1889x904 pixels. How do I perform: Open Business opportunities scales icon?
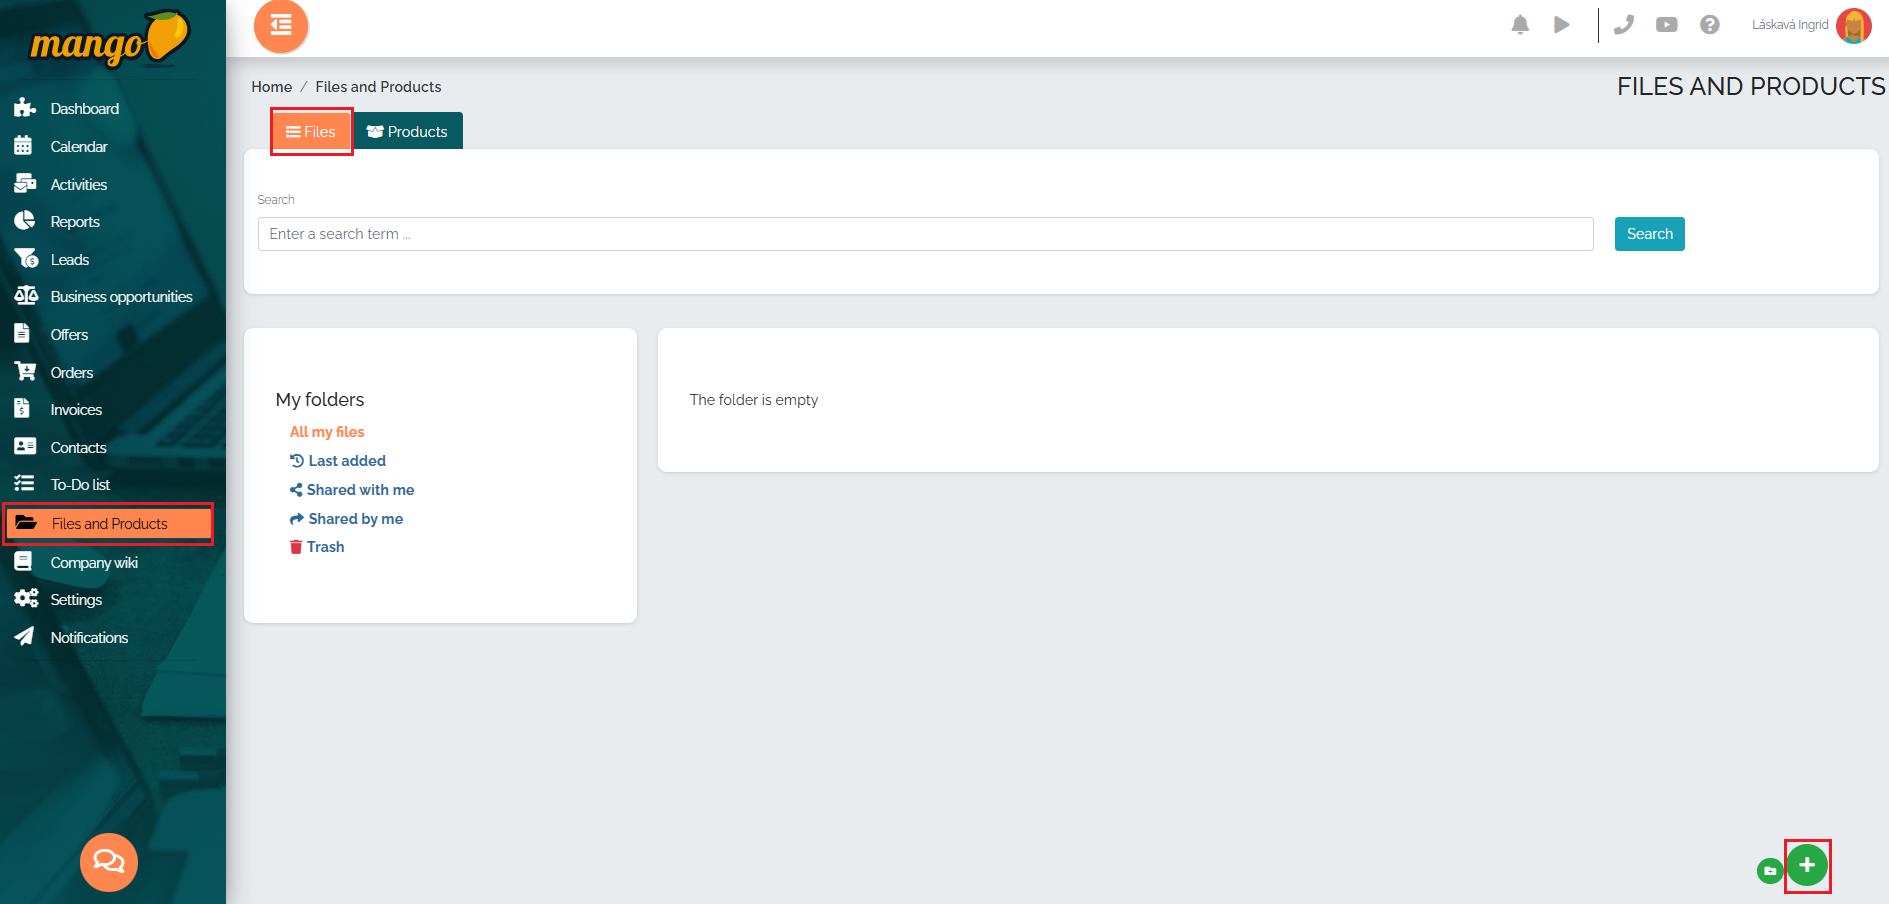[26, 296]
